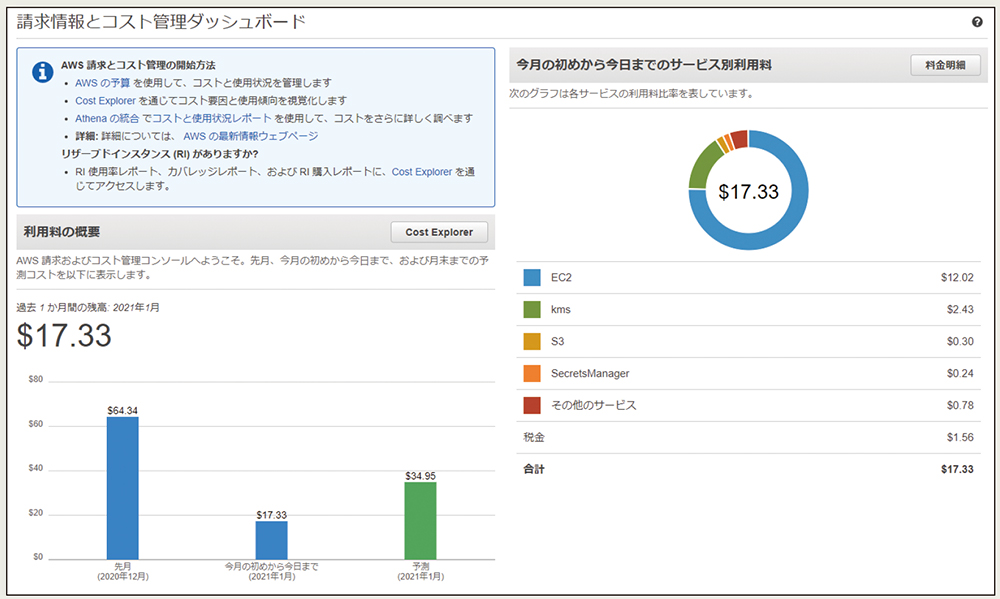
Task: Click the $12.02 EC2 amount
Action: [957, 277]
